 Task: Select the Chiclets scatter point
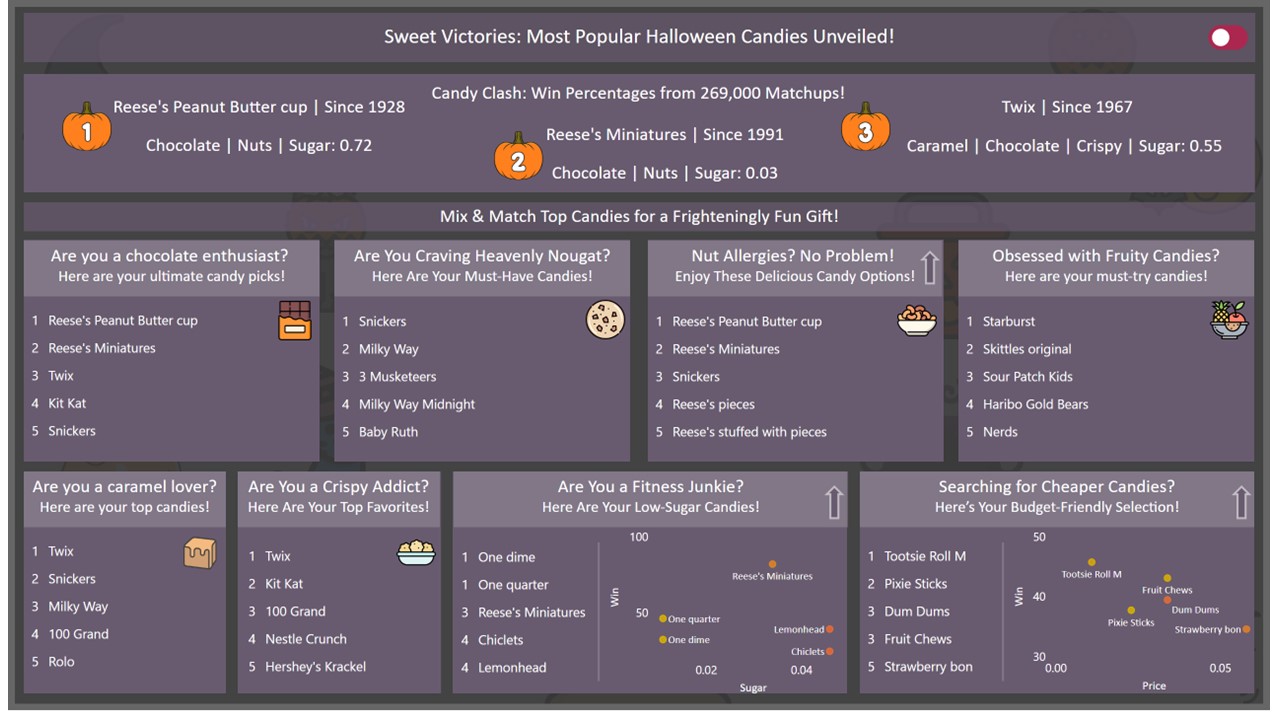830,651
